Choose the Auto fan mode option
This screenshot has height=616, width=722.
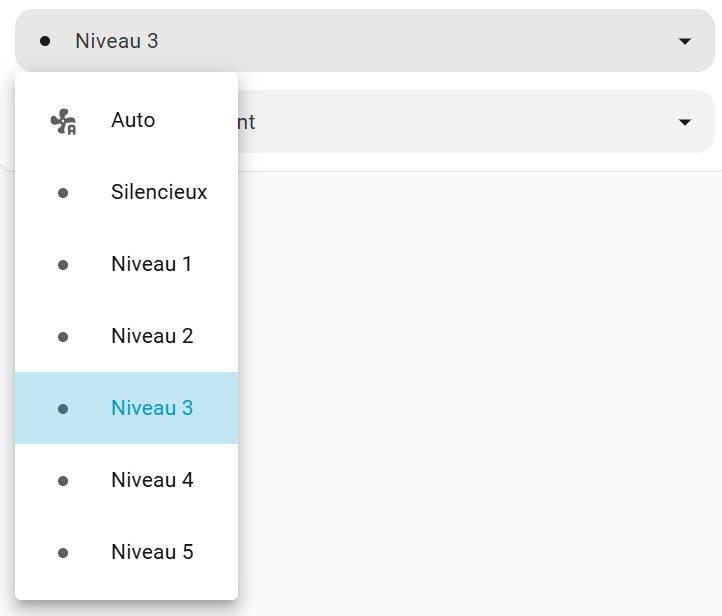(x=133, y=121)
